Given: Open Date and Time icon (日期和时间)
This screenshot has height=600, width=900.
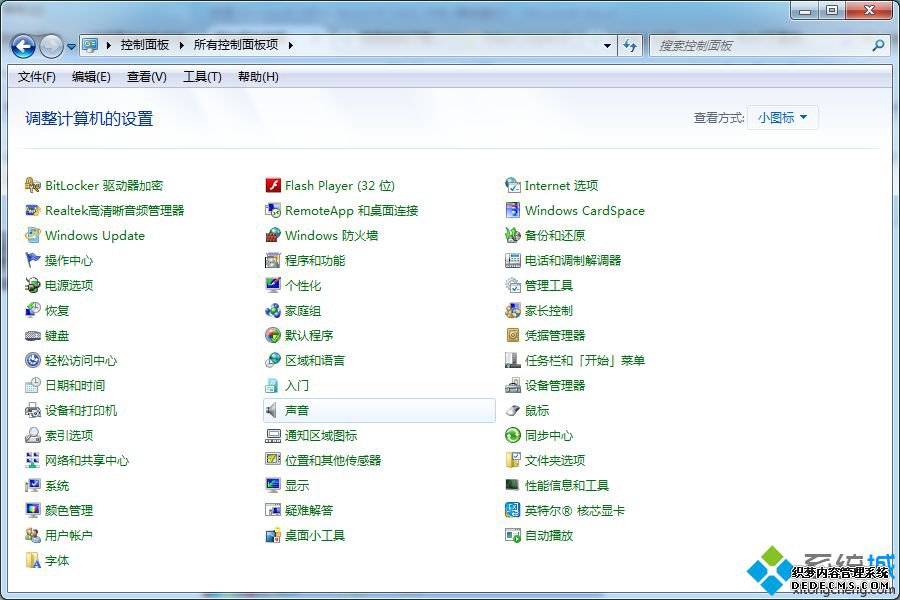Looking at the screenshot, I should coord(33,385).
